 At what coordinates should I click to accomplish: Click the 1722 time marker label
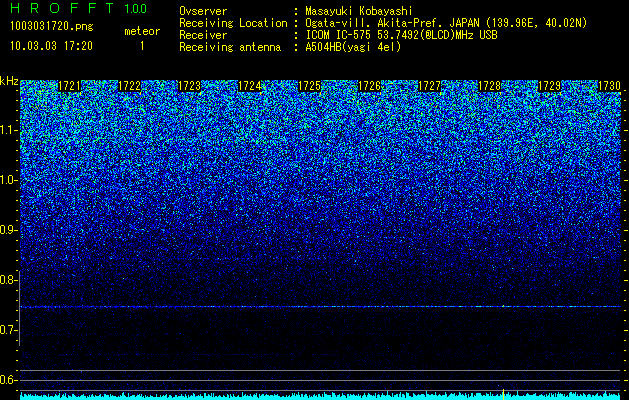[x=130, y=86]
